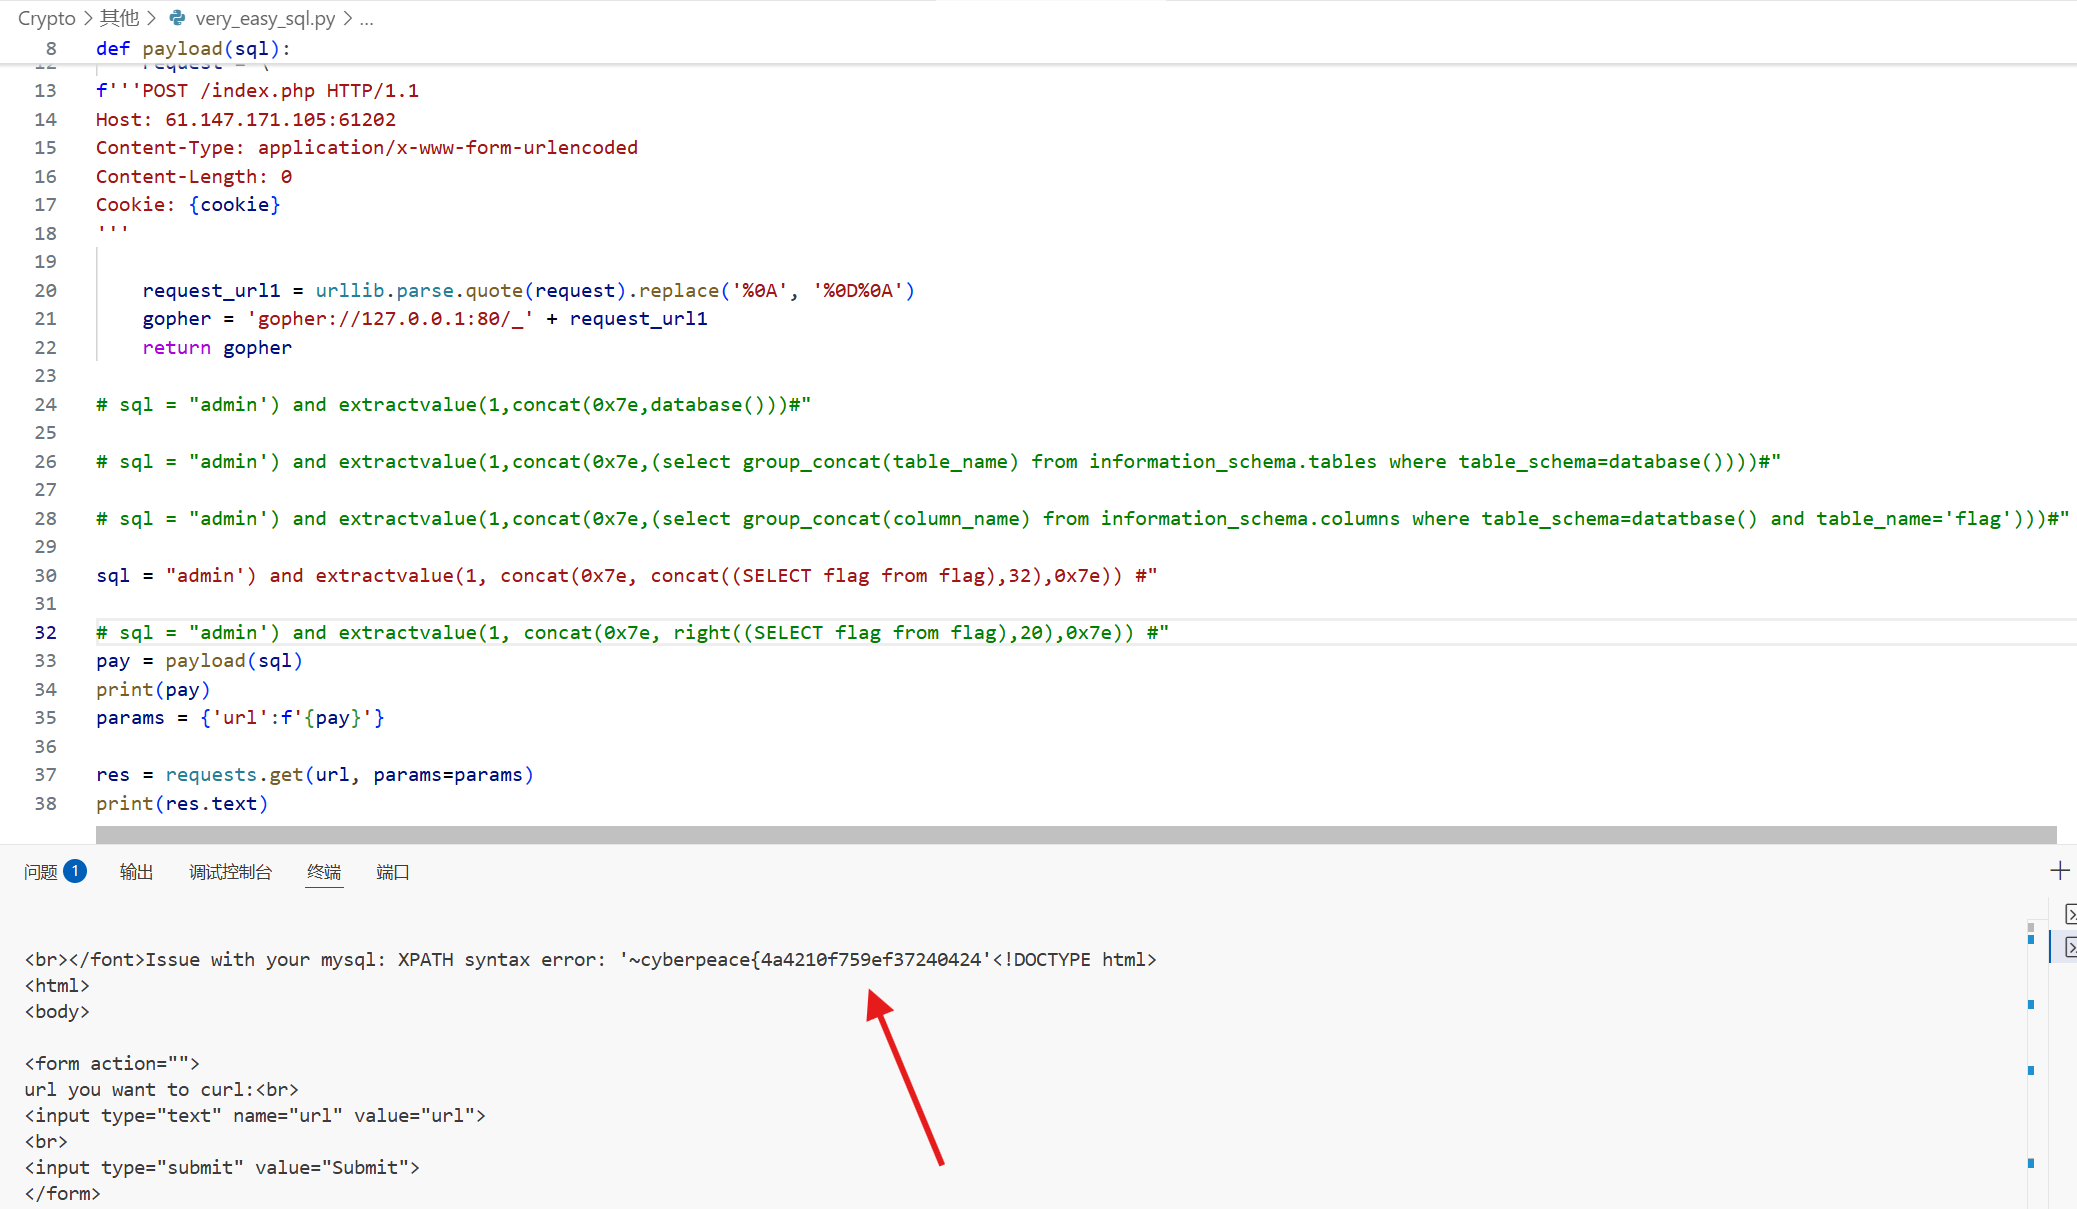Image resolution: width=2077 pixels, height=1209 pixels.
Task: Open the 其他 breadcrumb dropdown
Action: click(x=119, y=18)
